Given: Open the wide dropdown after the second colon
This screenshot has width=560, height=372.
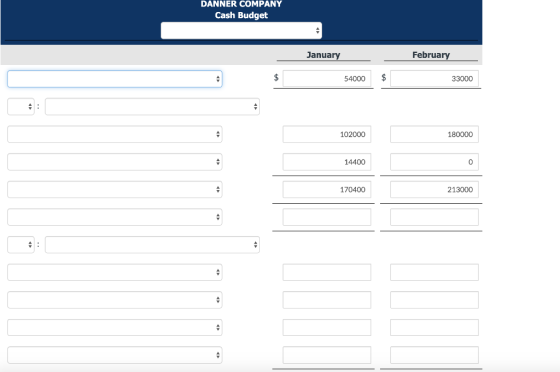Looking at the screenshot, I should [x=152, y=245].
